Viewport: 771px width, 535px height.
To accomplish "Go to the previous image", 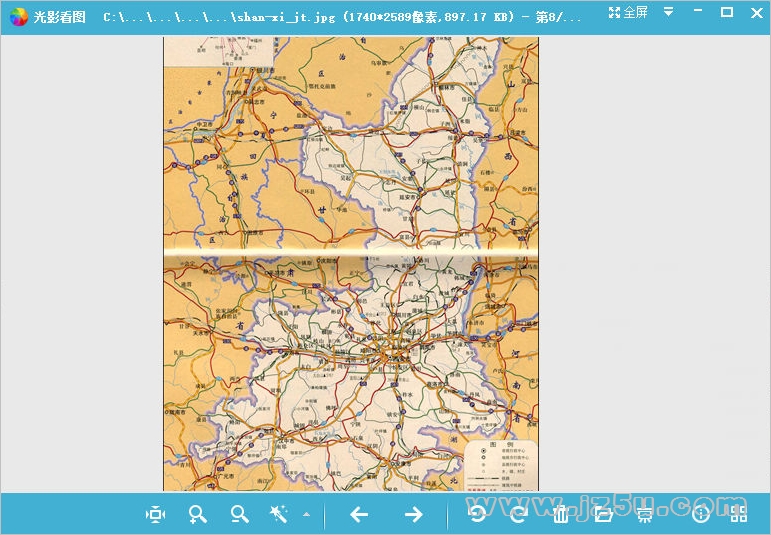I will pos(359,514).
